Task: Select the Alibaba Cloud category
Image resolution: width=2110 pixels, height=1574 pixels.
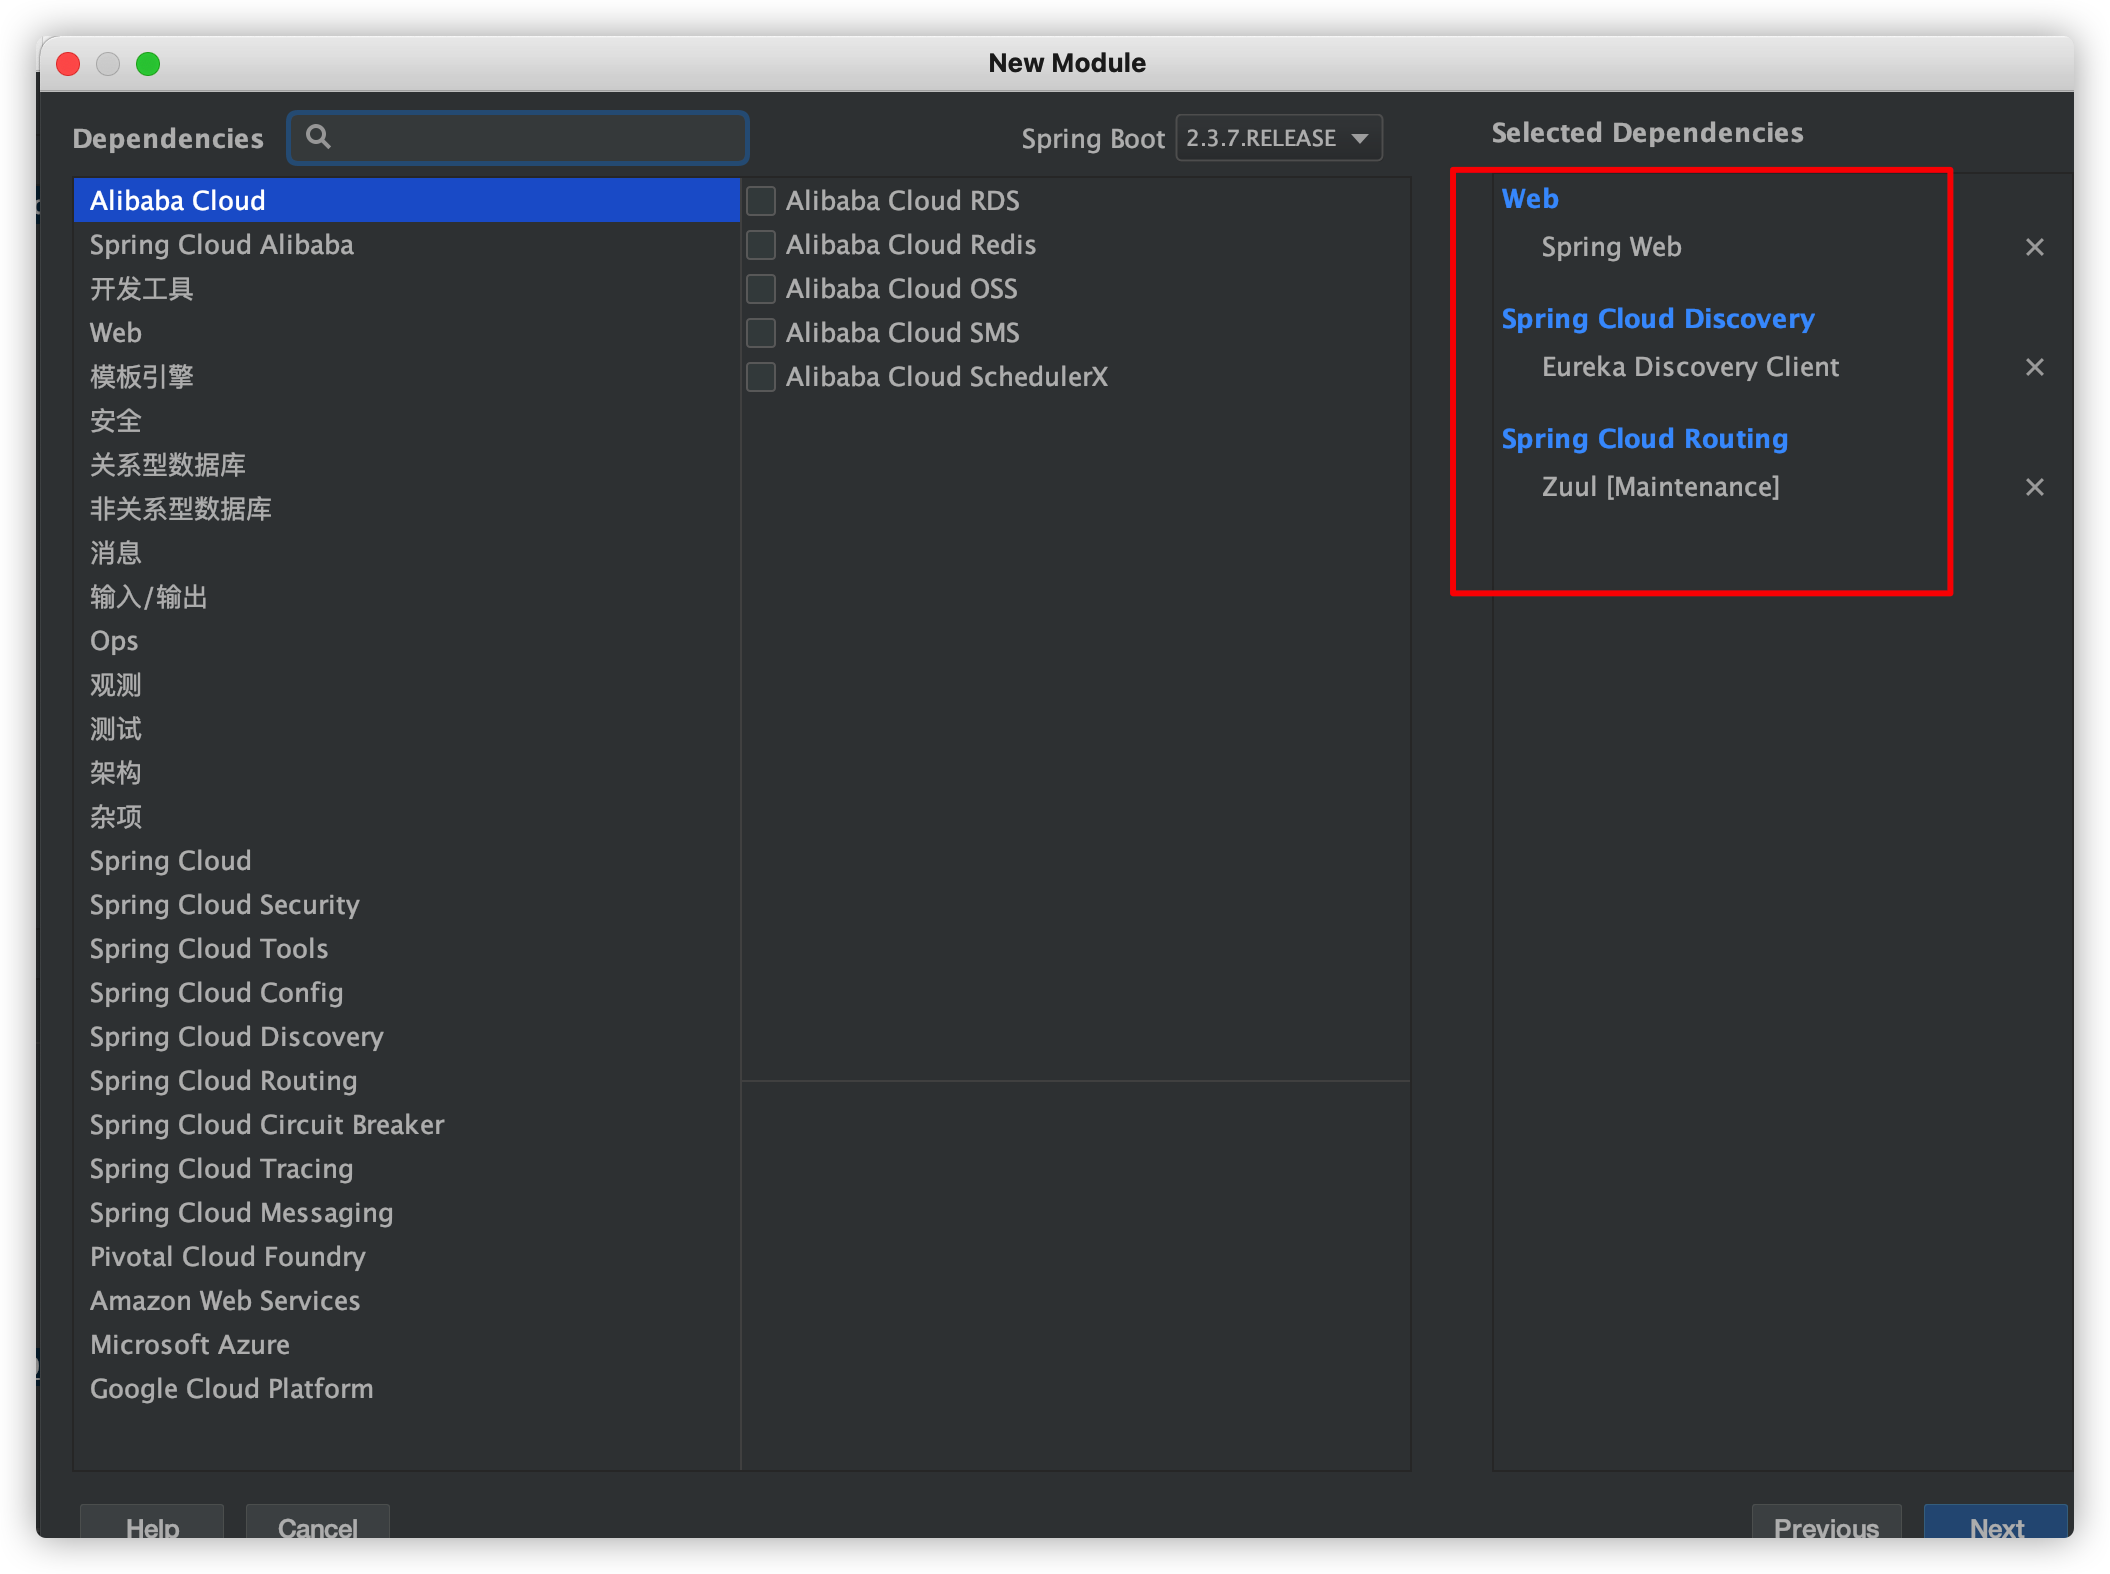Action: coord(406,201)
